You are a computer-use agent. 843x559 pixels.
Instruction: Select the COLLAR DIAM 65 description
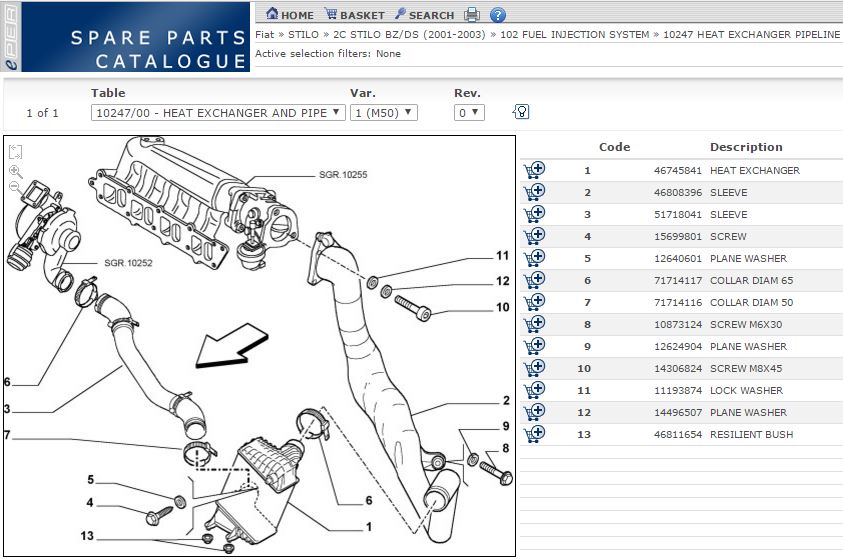(x=752, y=281)
